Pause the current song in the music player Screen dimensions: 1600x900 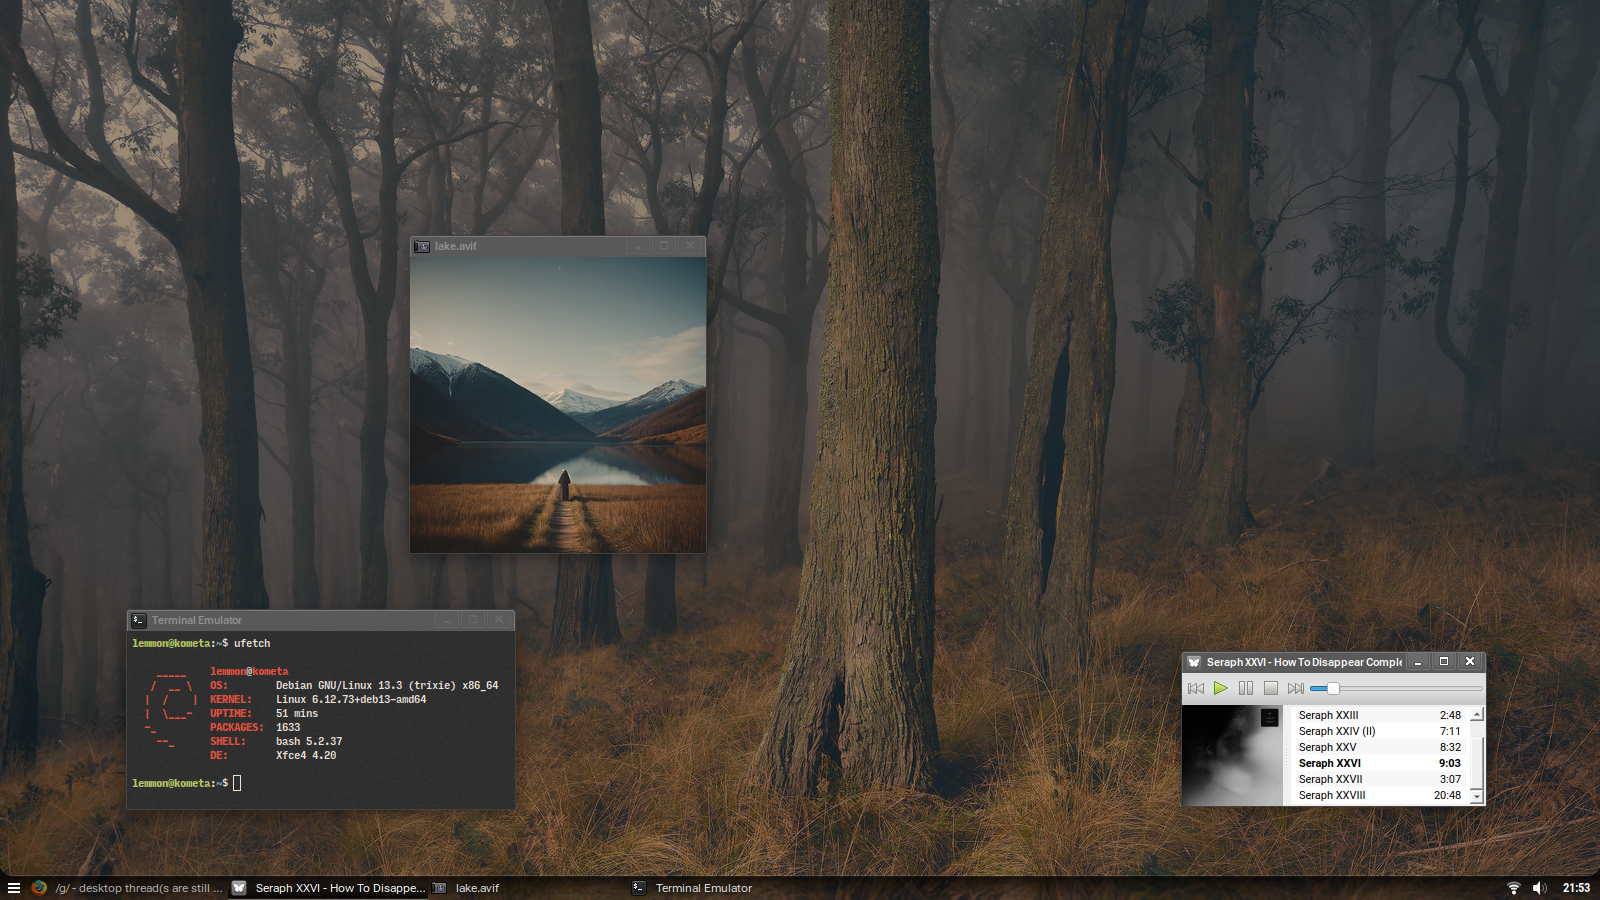pos(1246,688)
